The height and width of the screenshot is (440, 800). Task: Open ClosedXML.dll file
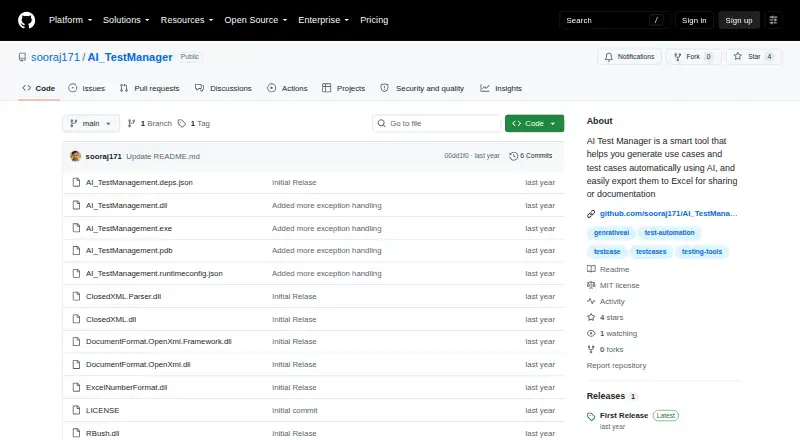111,320
